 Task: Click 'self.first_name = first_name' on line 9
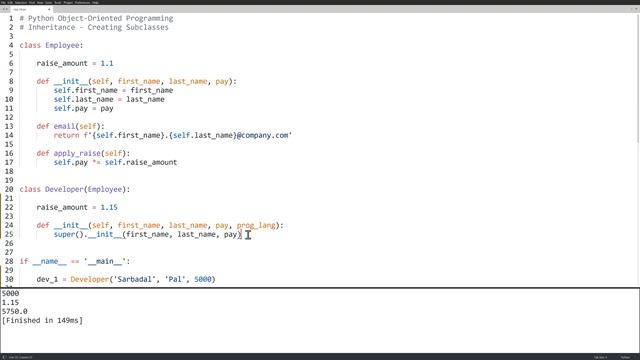click(x=113, y=90)
